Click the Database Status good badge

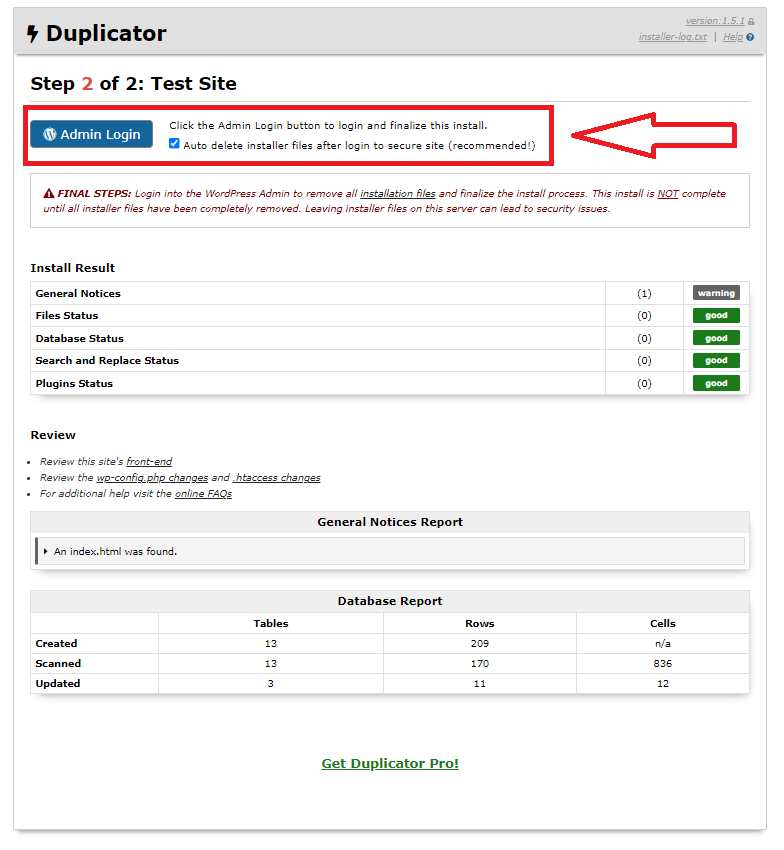click(716, 338)
